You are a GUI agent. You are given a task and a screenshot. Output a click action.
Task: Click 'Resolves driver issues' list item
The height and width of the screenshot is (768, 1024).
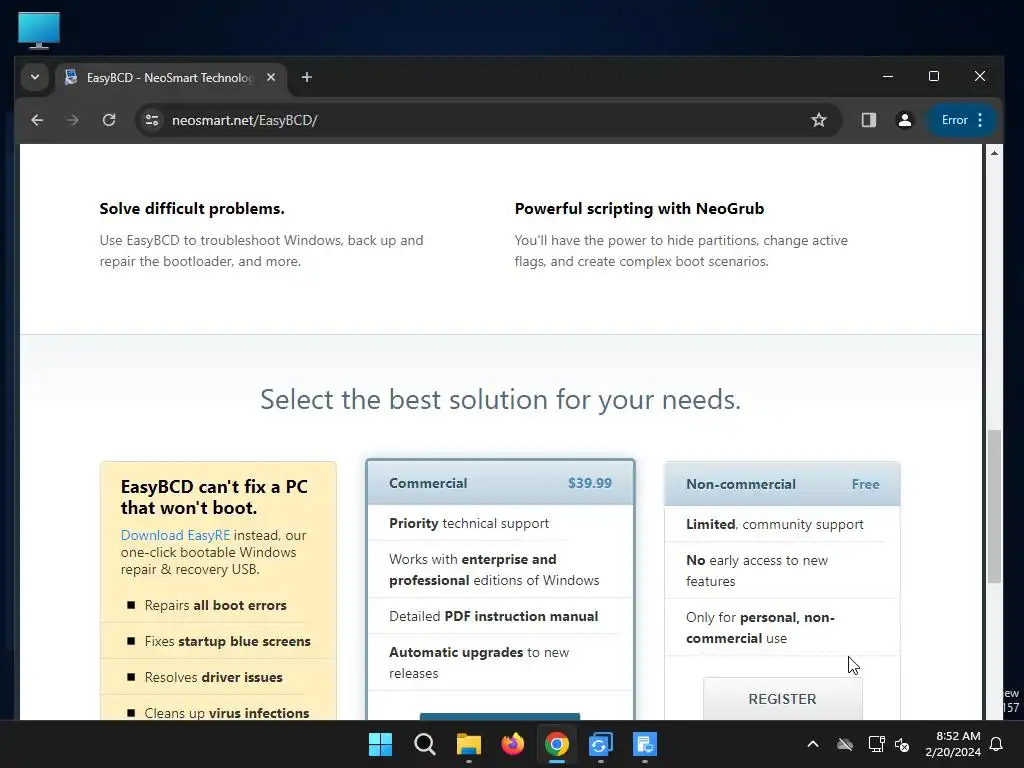tap(214, 677)
